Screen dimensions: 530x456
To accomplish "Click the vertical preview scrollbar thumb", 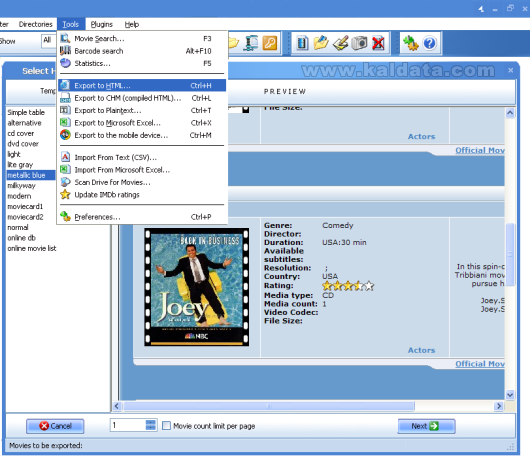I will click(510, 254).
